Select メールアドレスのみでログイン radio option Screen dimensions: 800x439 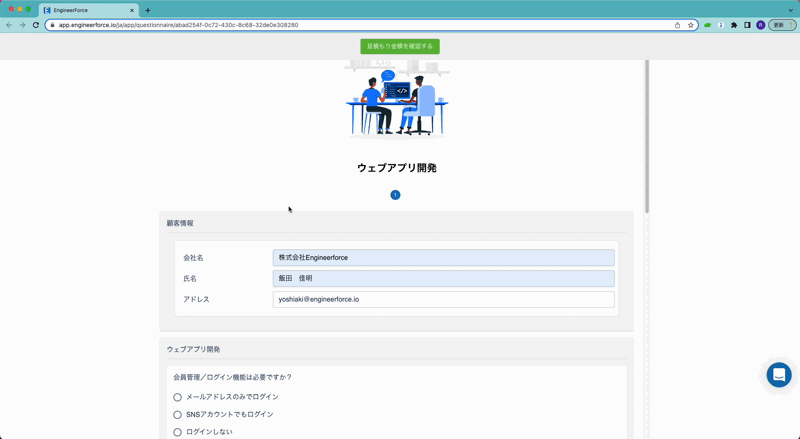coord(178,397)
